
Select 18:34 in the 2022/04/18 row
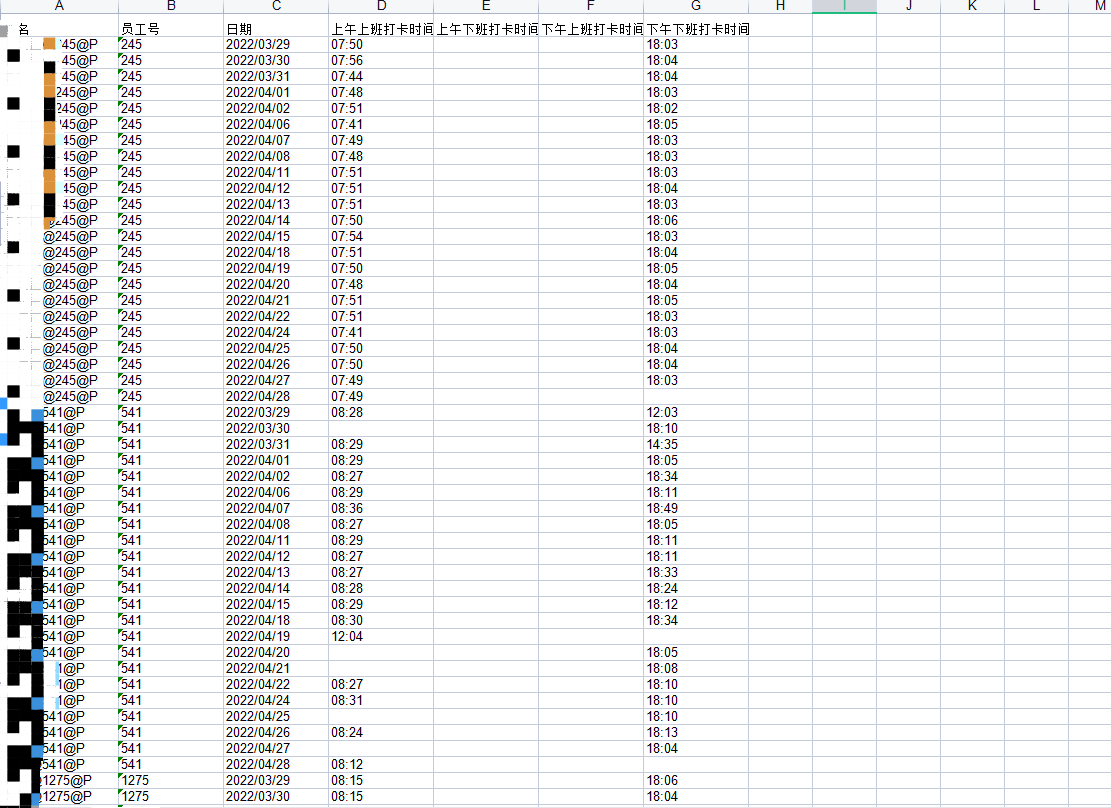click(696, 620)
